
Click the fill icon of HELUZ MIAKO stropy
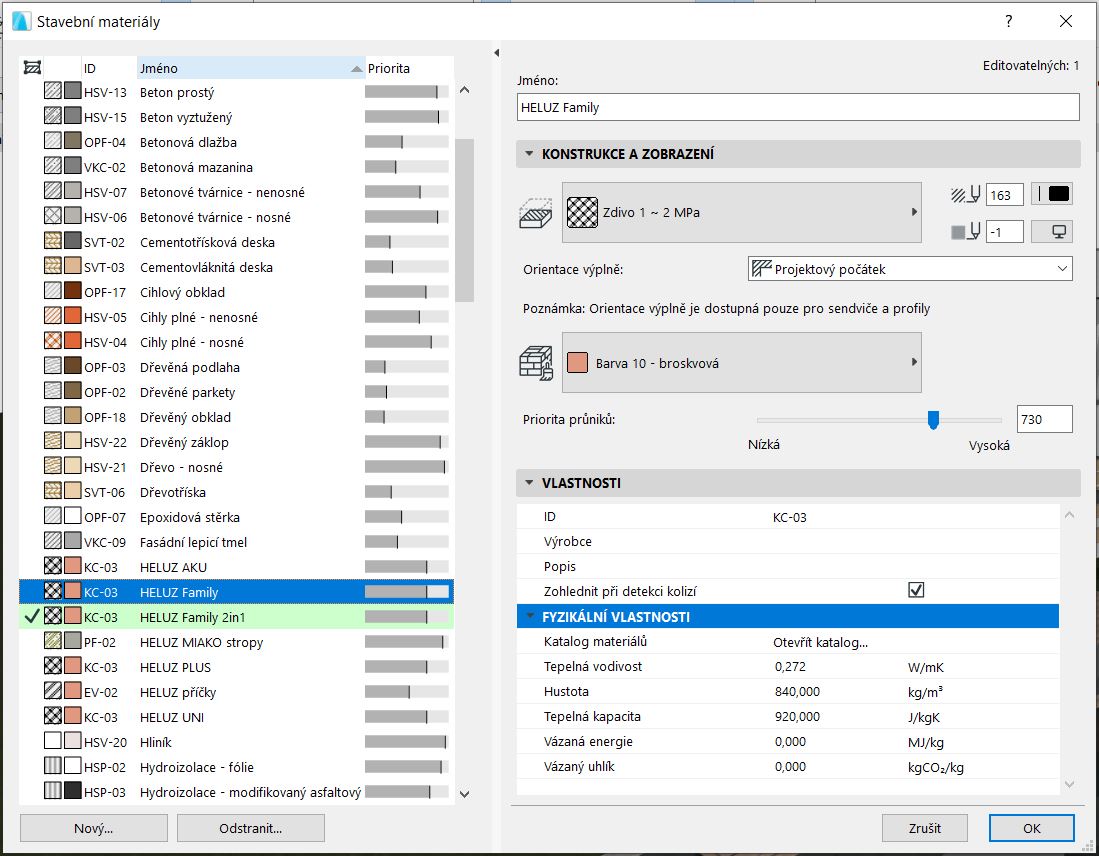click(53, 642)
